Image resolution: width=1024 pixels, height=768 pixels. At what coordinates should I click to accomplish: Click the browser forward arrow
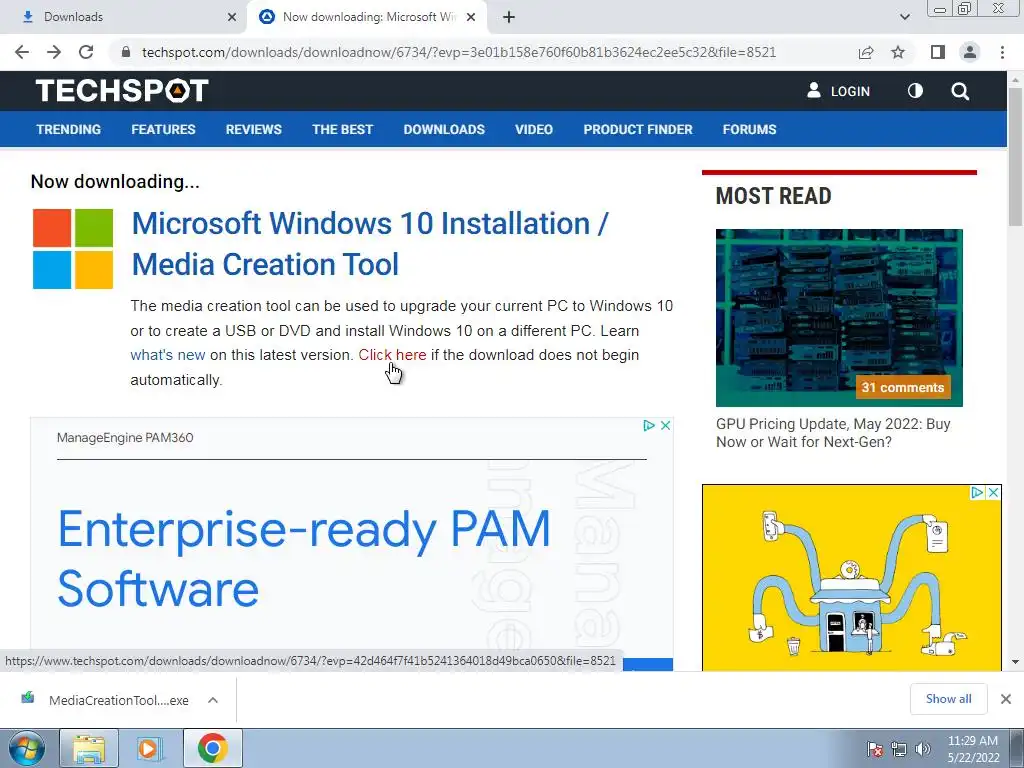[54, 52]
